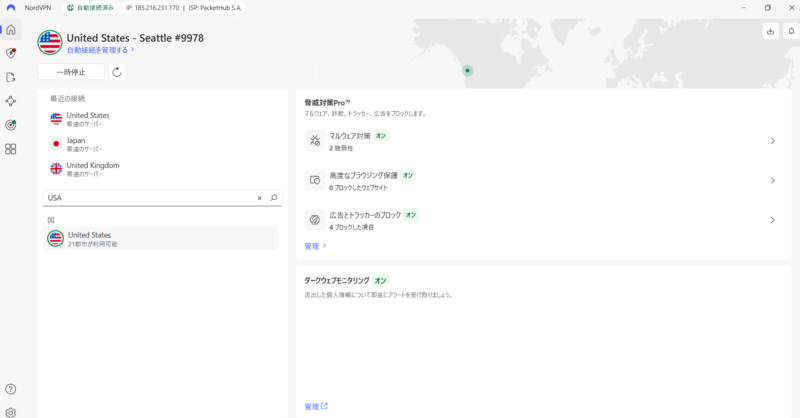Select recent connection United Kingdom
The height and width of the screenshot is (418, 800).
(161, 169)
